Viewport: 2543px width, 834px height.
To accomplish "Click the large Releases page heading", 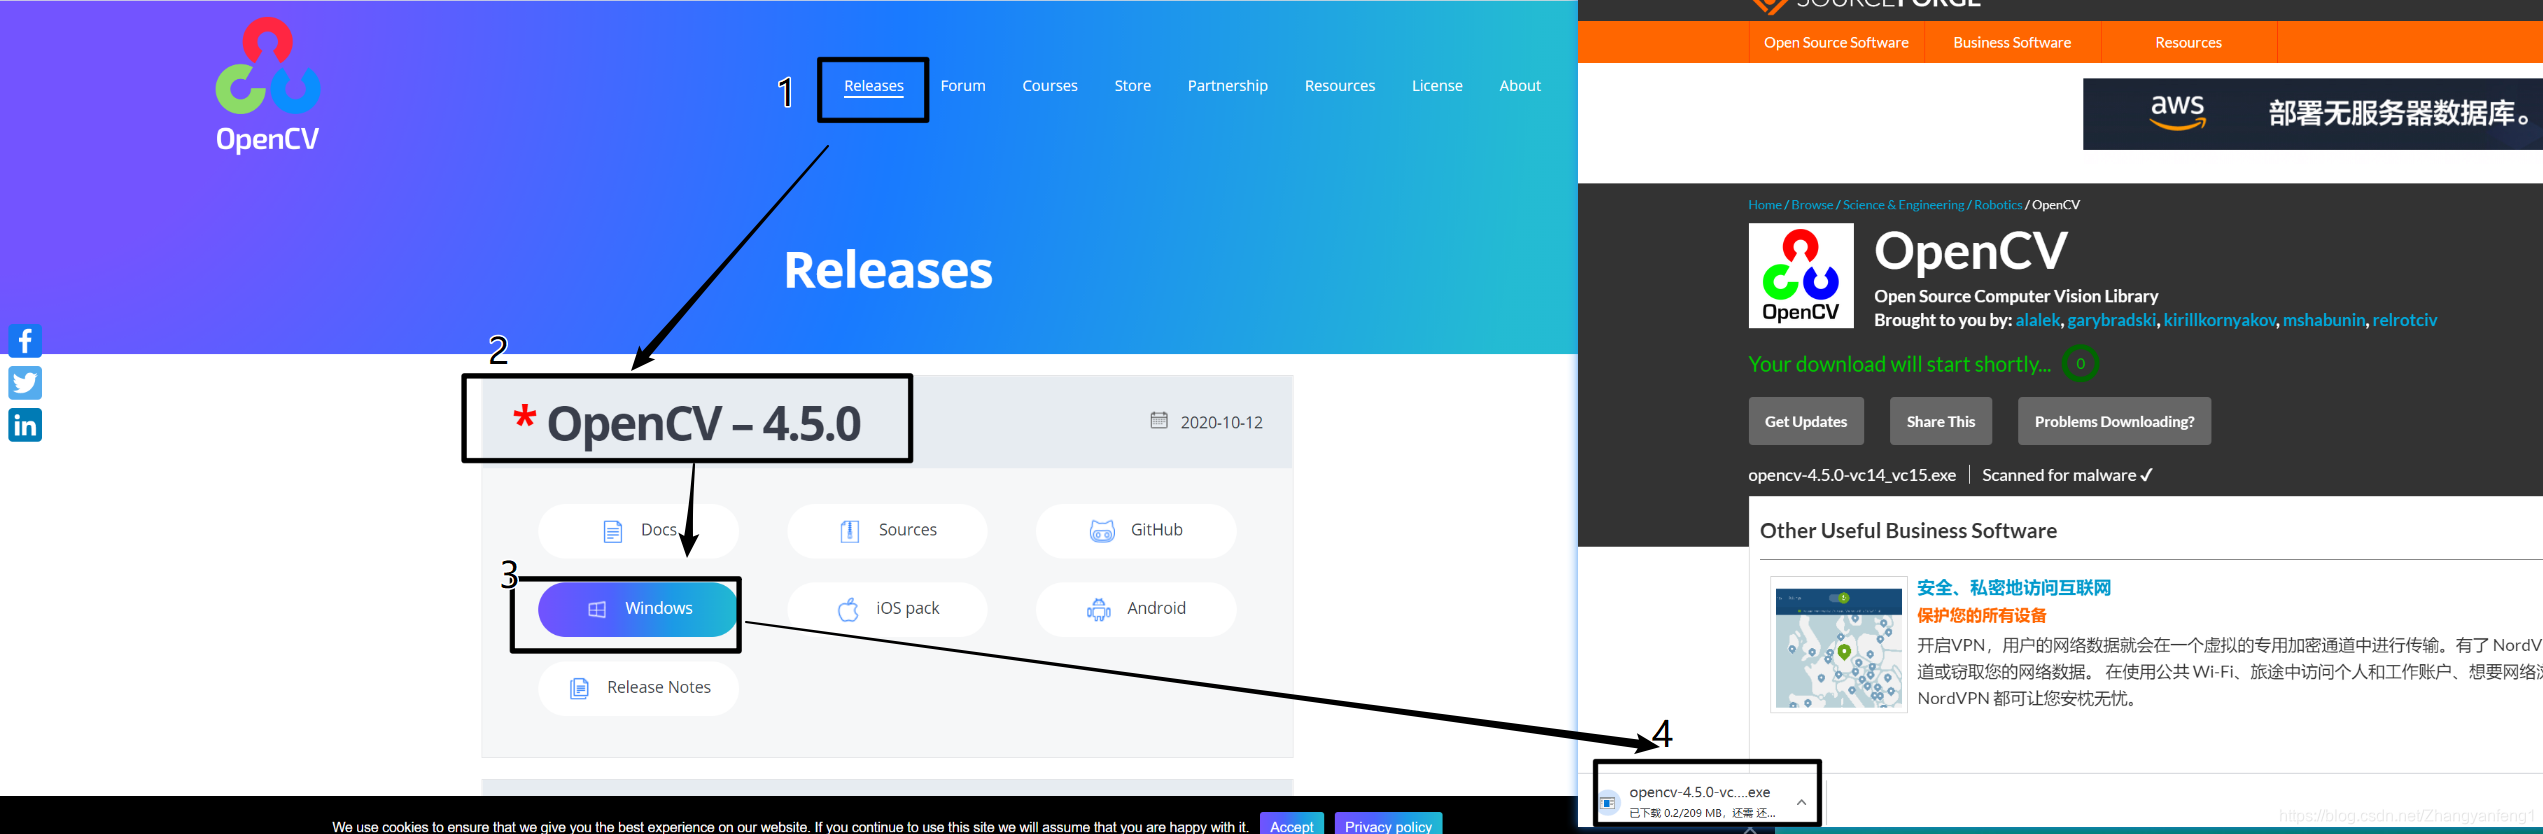I will 888,270.
